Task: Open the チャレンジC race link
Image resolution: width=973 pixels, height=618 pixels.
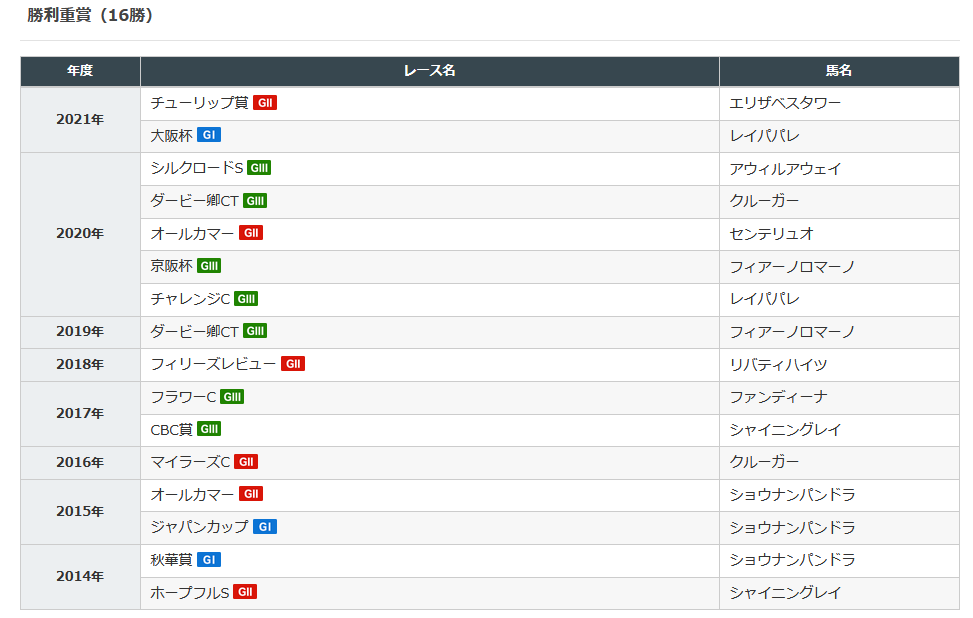Action: pos(190,299)
